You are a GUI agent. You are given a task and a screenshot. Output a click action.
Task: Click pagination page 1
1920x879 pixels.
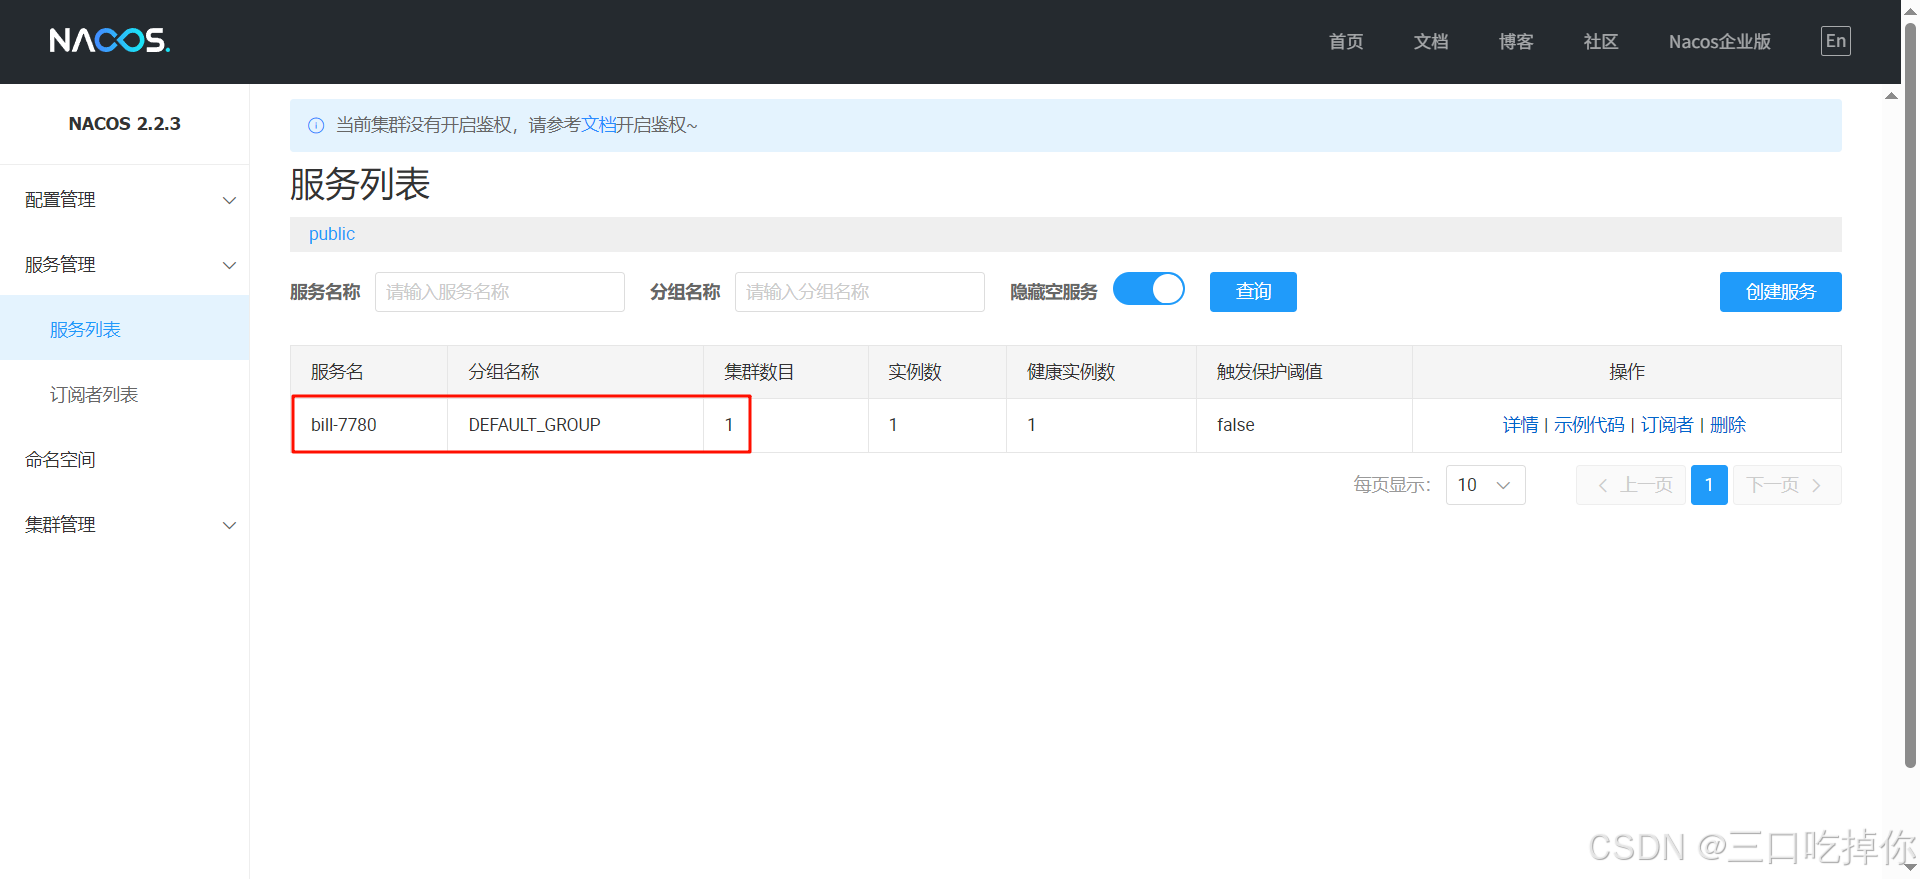[x=1709, y=485]
